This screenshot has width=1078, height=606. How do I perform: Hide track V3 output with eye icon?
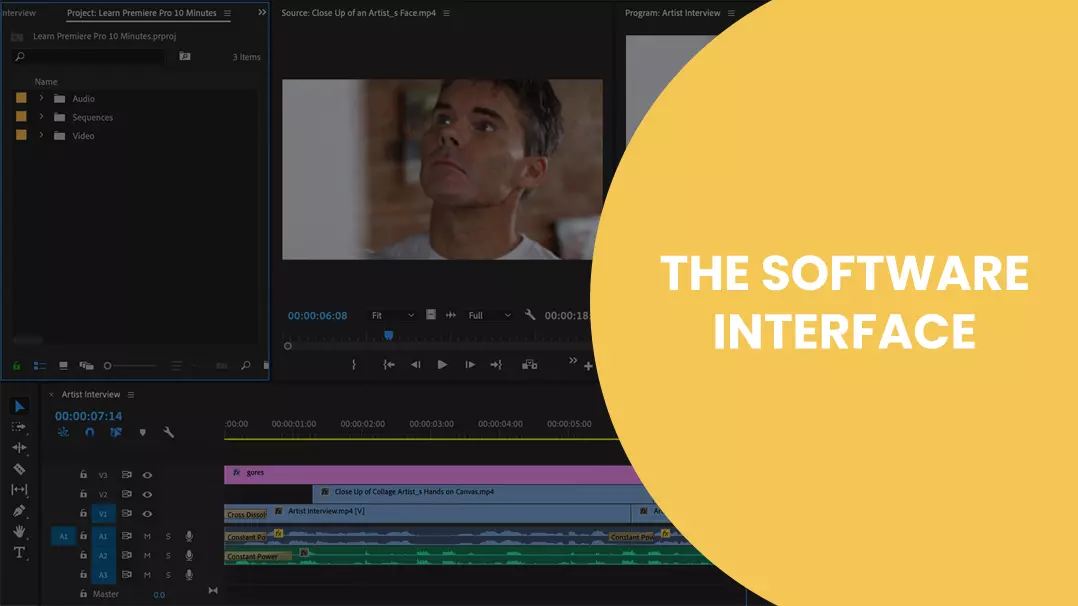(147, 475)
